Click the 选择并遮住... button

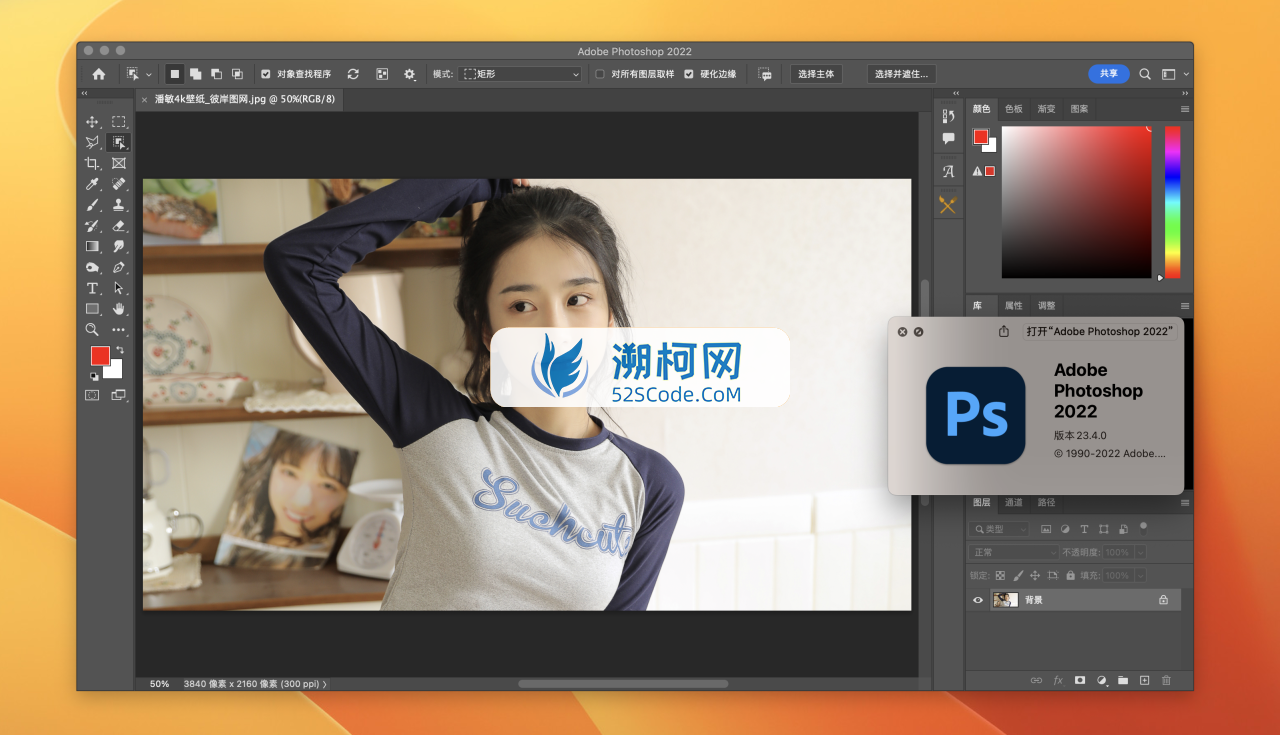pos(901,74)
